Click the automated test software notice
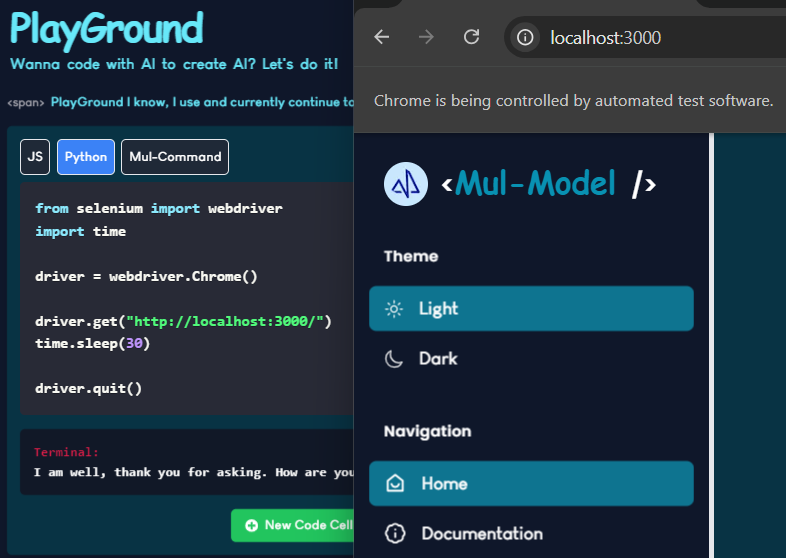 (573, 101)
